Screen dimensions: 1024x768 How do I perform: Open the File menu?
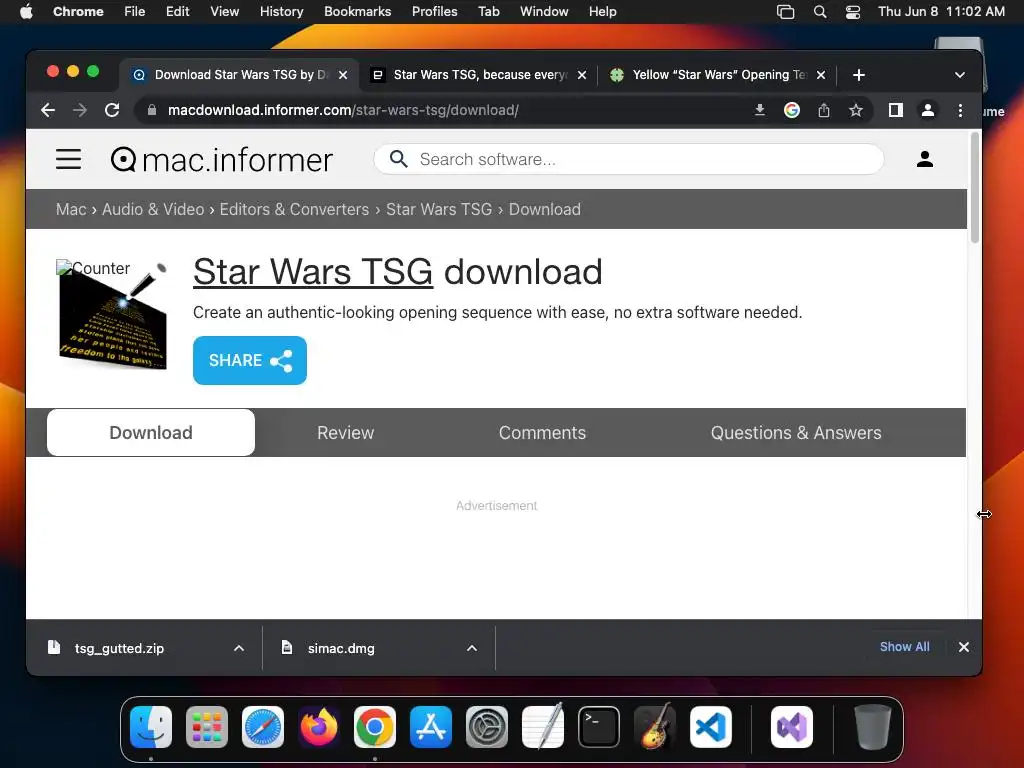point(135,12)
